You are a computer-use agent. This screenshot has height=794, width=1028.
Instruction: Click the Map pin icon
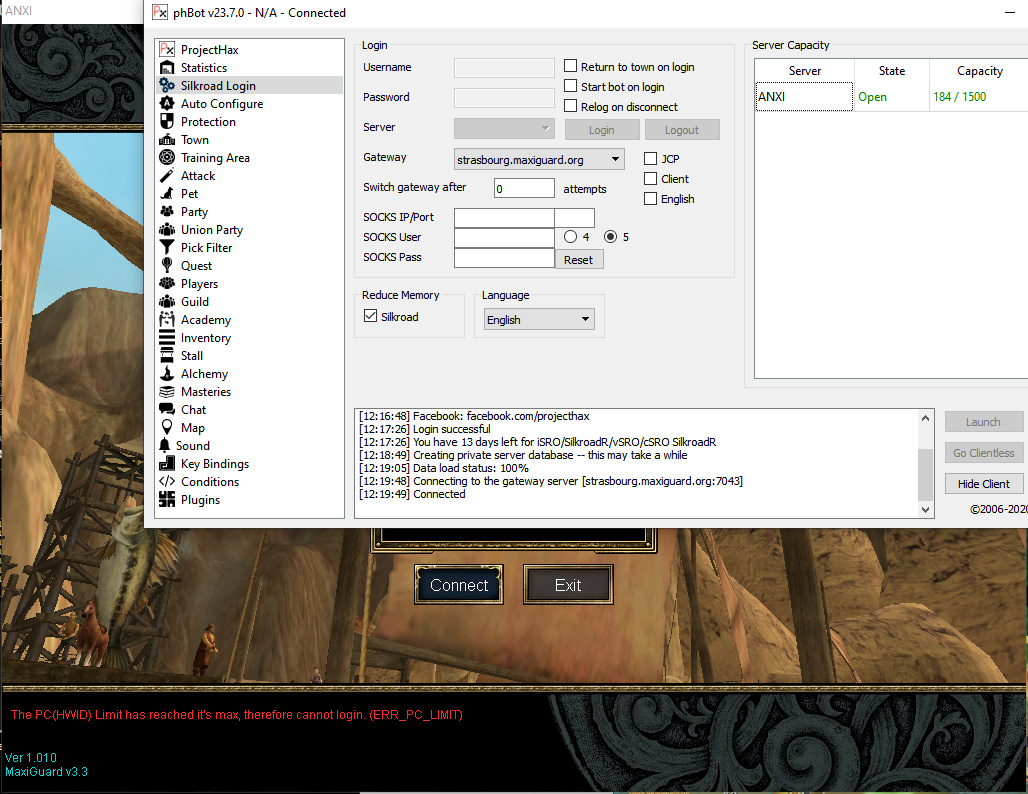pyautogui.click(x=167, y=428)
